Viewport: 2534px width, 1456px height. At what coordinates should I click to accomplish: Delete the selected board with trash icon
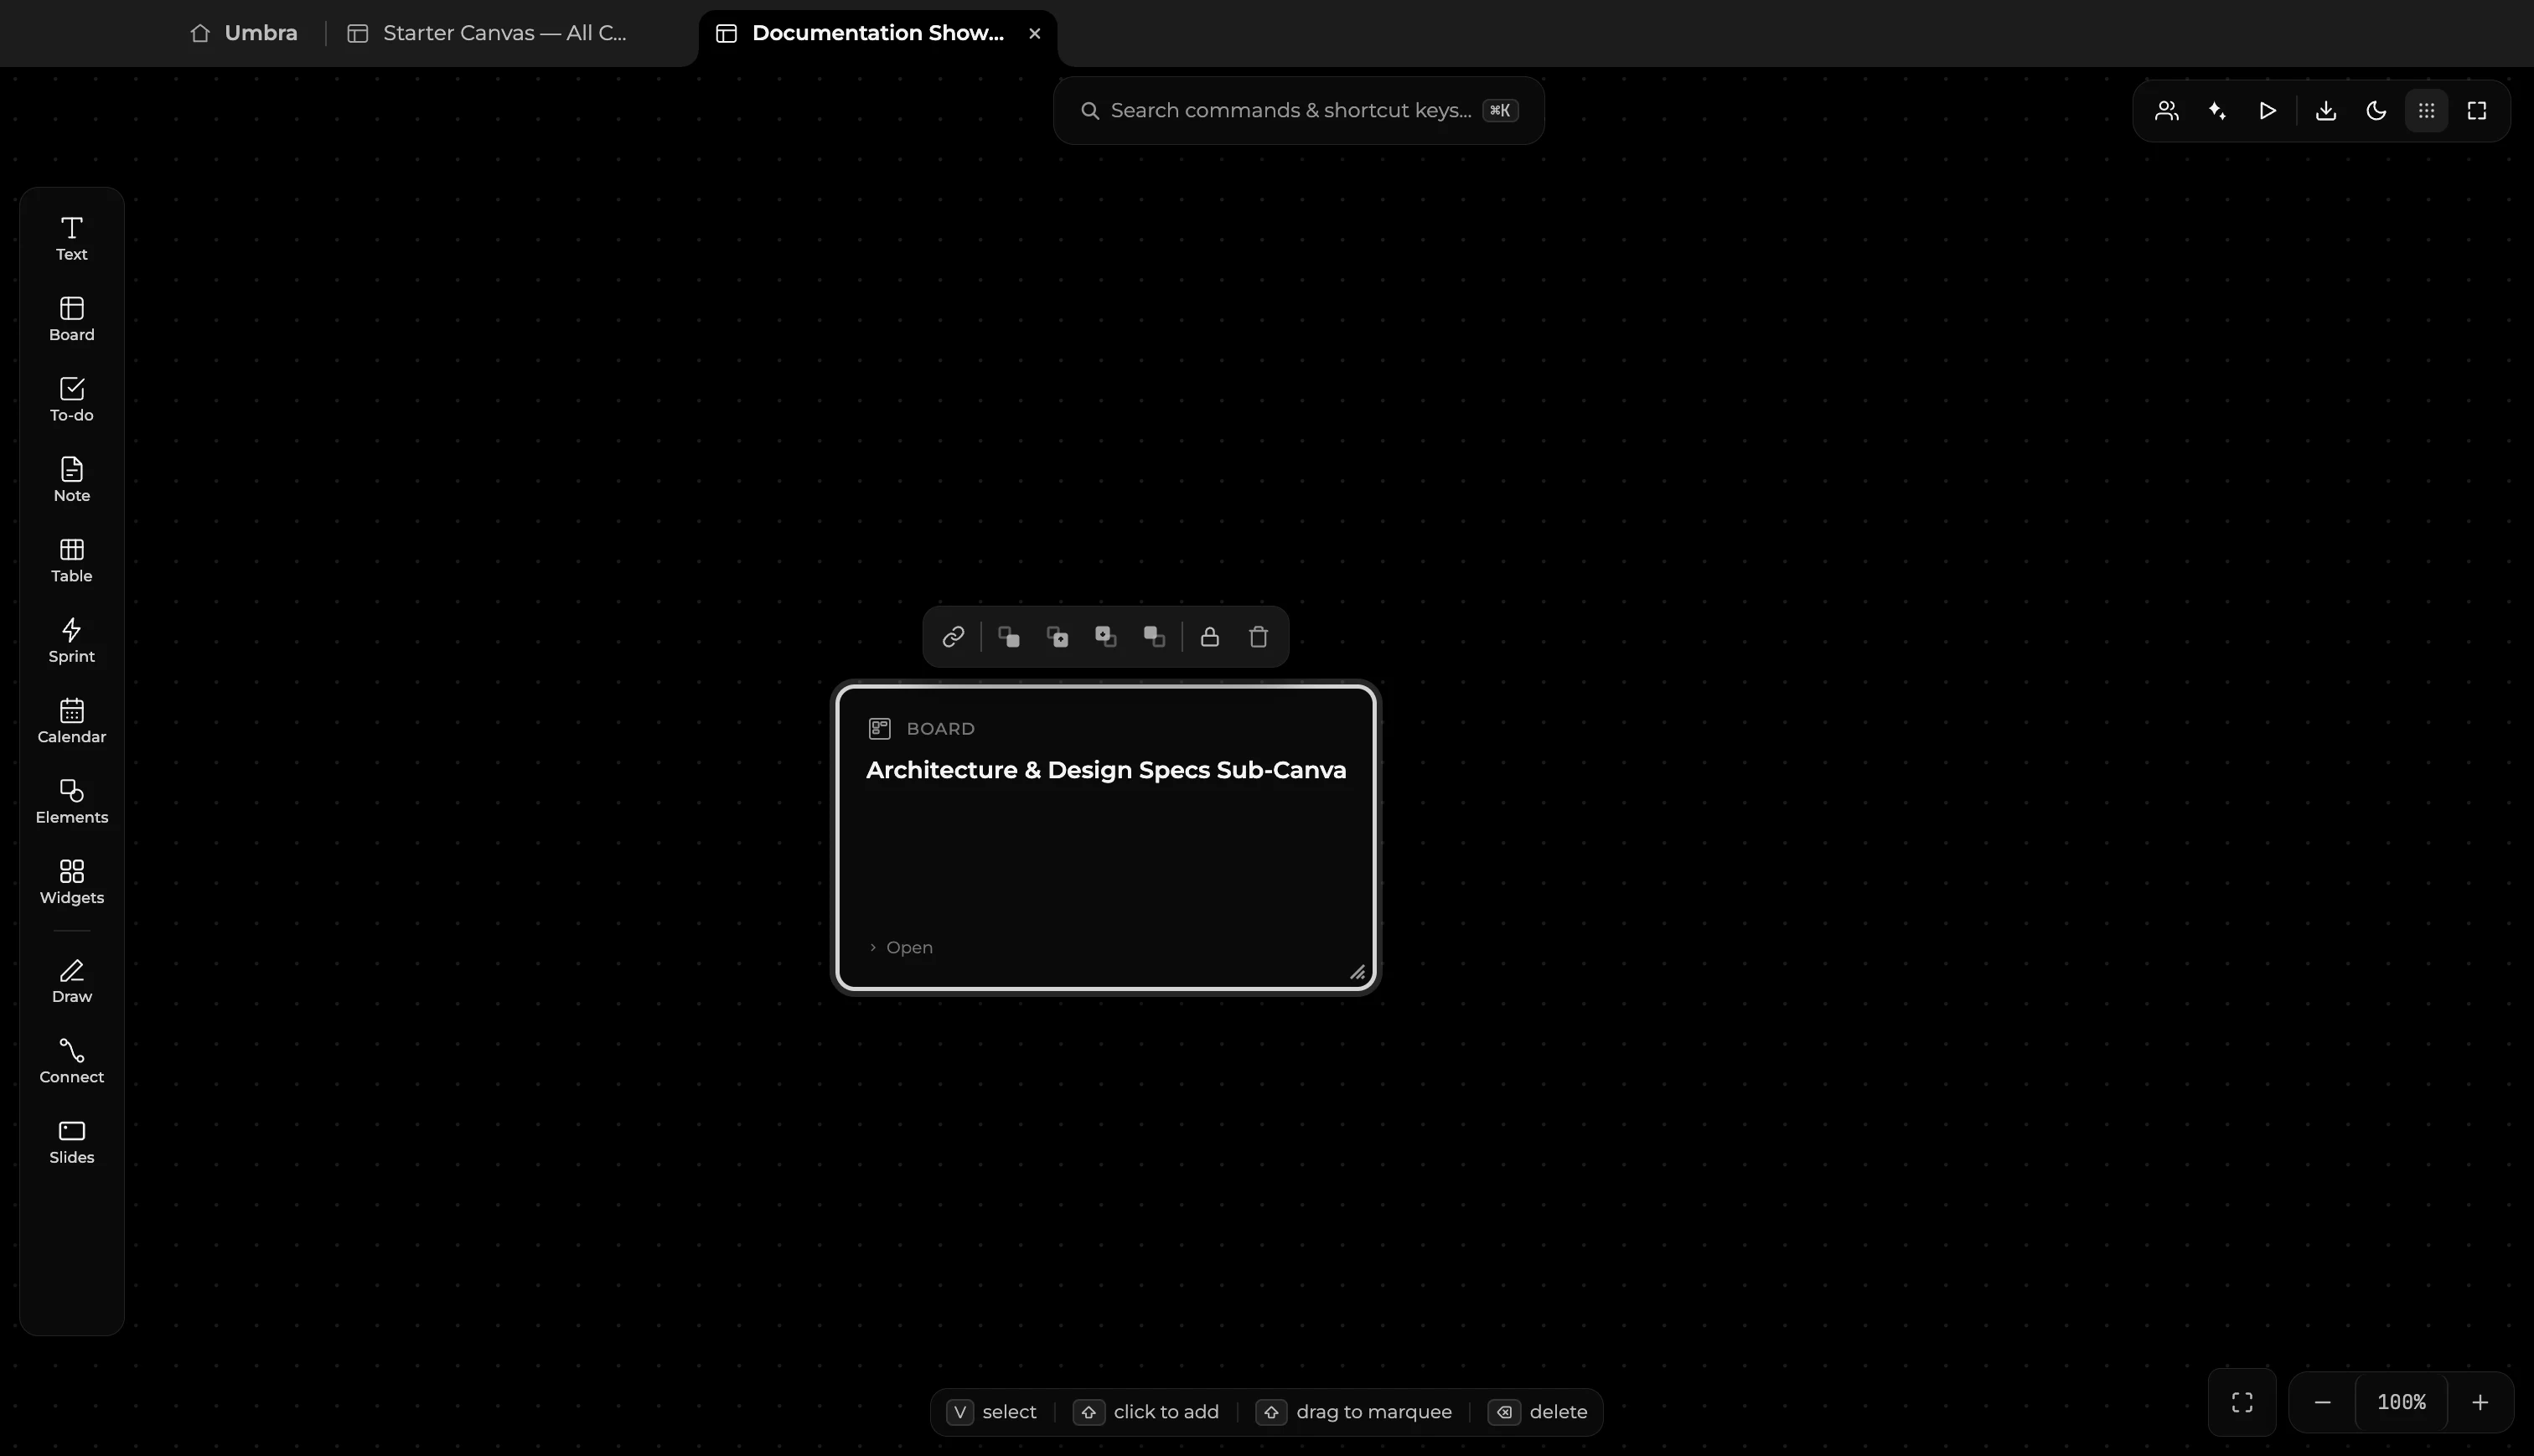click(1259, 637)
